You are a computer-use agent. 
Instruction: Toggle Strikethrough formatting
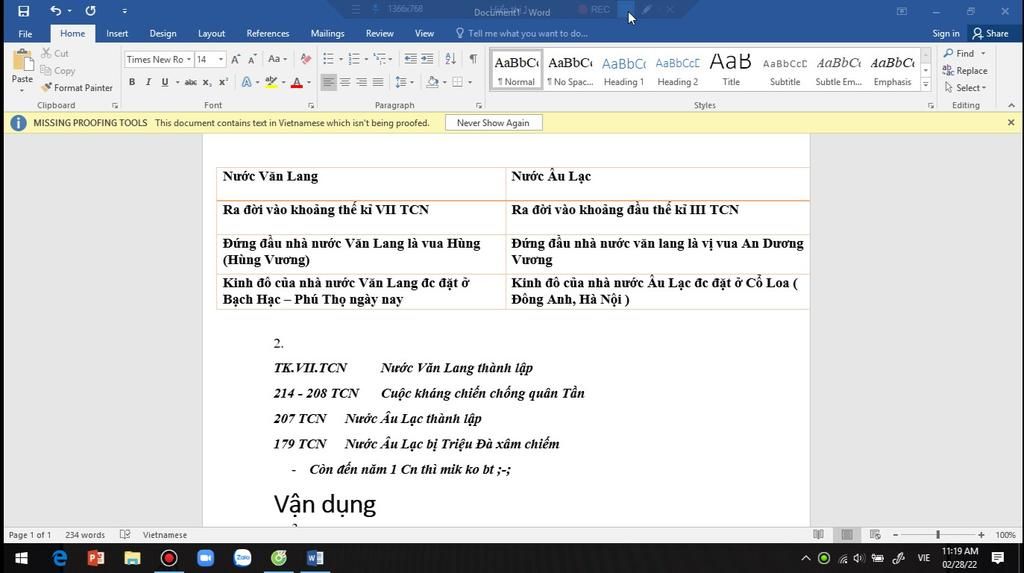pyautogui.click(x=190, y=82)
